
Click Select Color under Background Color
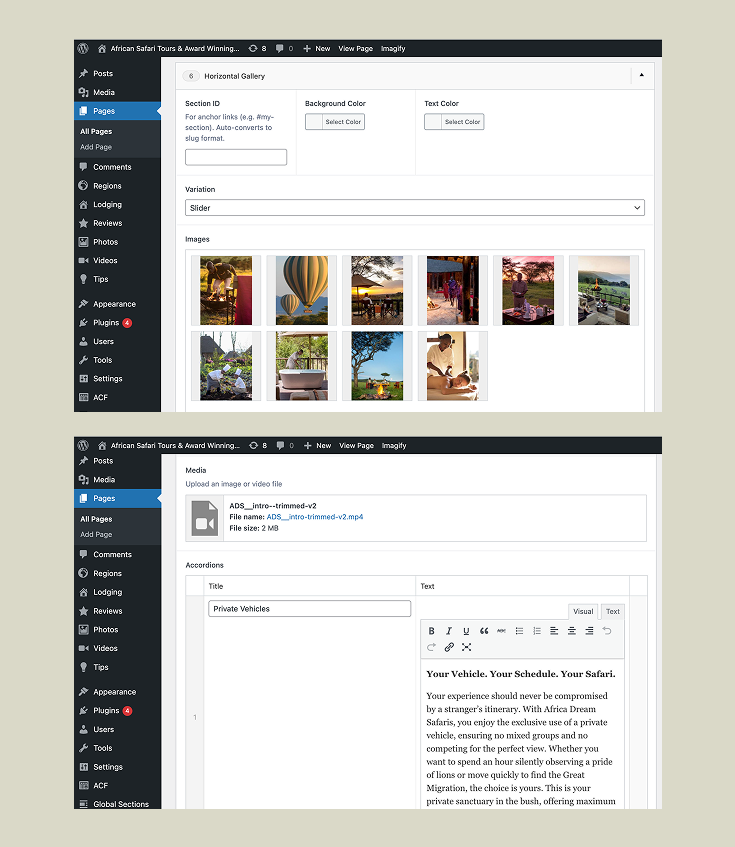pyautogui.click(x=335, y=122)
